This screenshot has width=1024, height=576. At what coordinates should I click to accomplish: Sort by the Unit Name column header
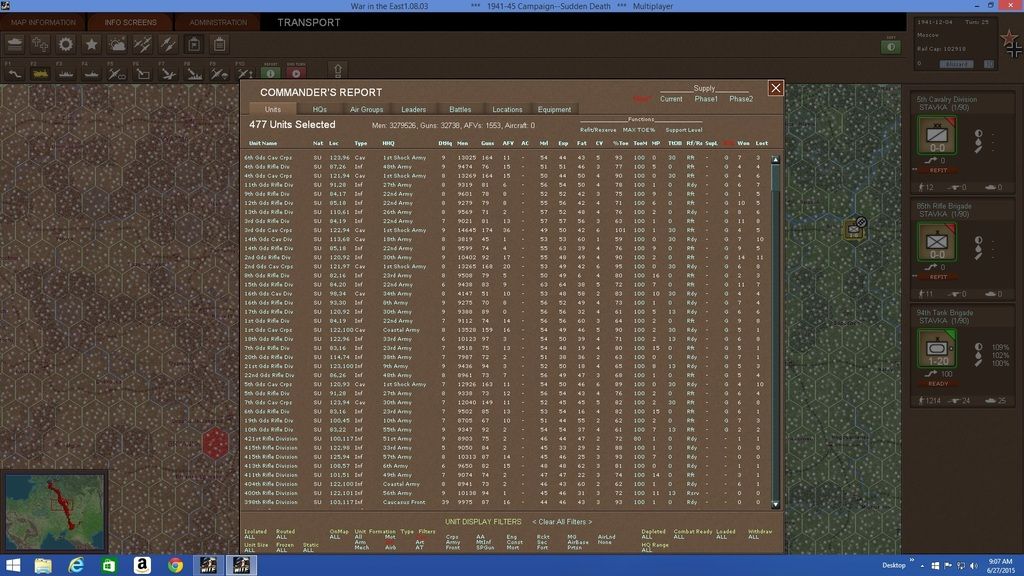pos(263,143)
